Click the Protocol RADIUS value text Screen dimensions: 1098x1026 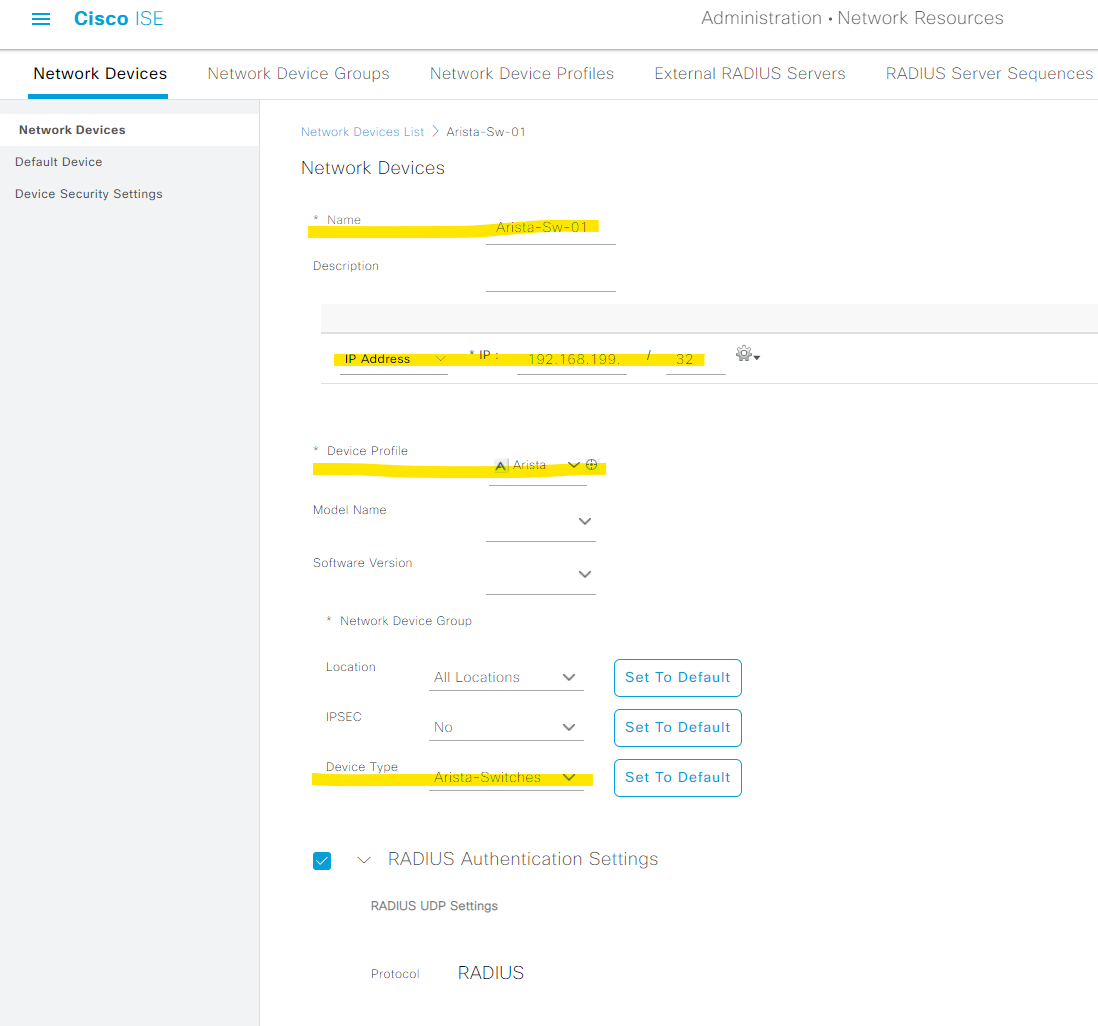coord(491,973)
